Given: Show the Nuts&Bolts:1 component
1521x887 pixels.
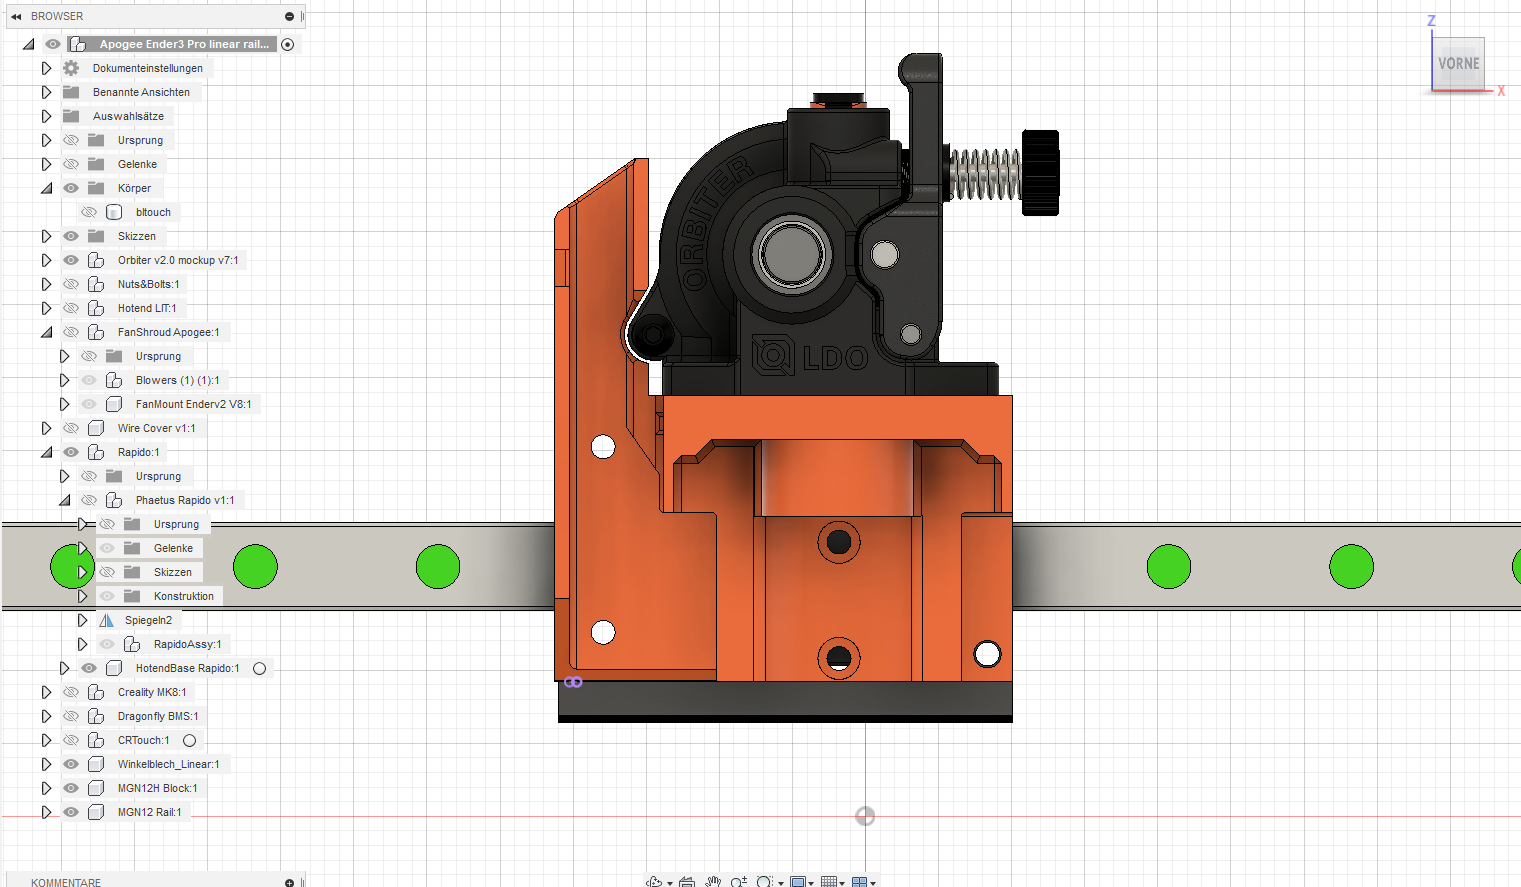Looking at the screenshot, I should [71, 284].
